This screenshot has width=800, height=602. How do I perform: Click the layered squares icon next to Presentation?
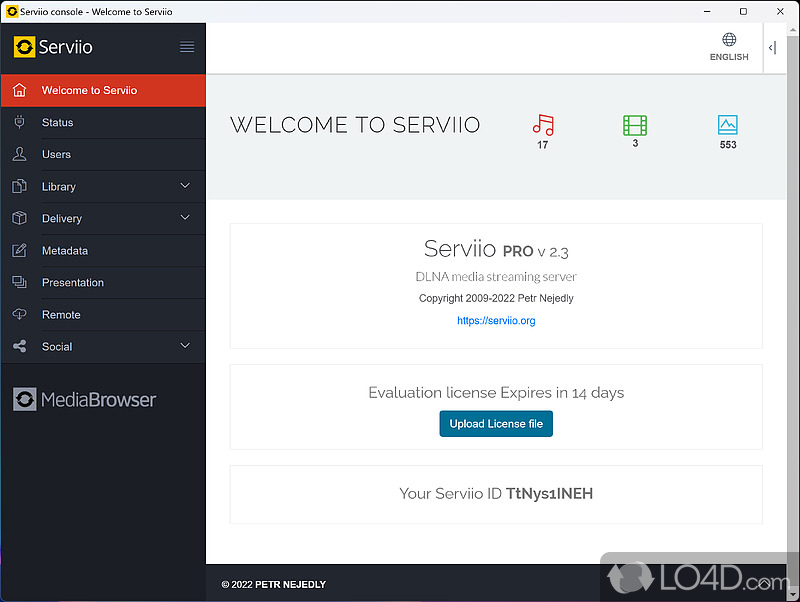(x=19, y=282)
